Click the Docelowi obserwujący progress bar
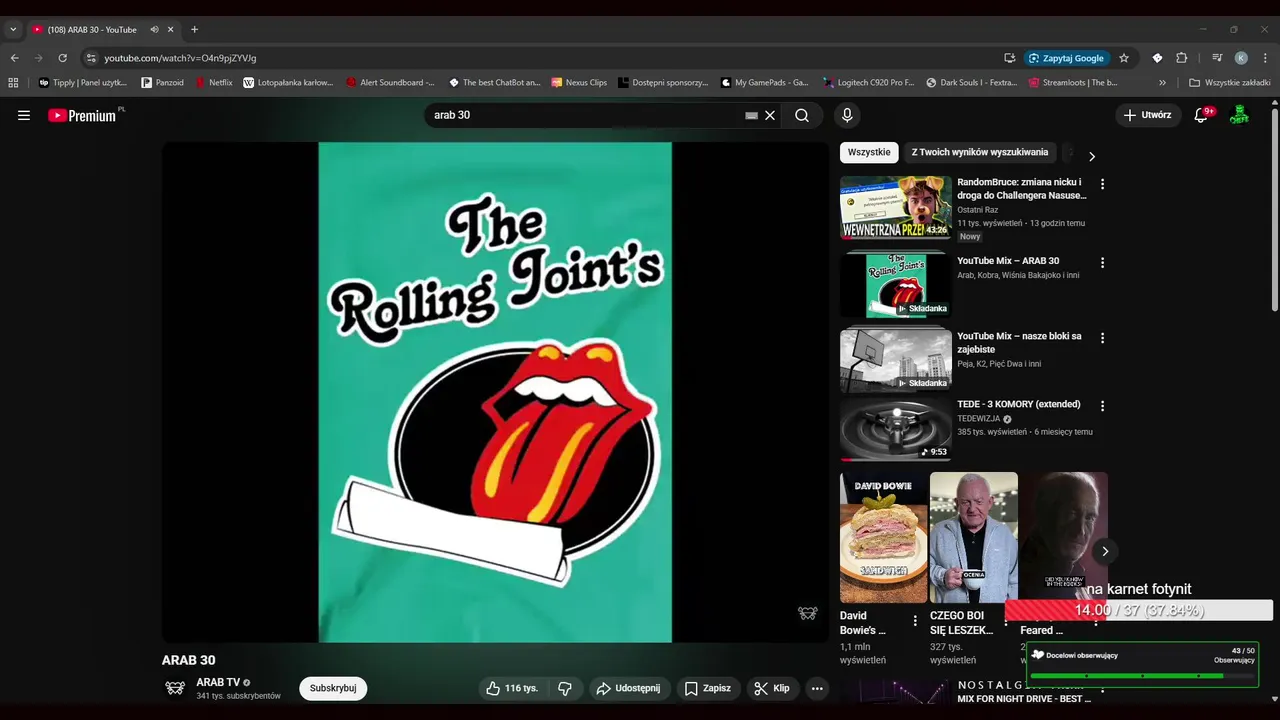This screenshot has width=1280, height=720. tap(1140, 676)
